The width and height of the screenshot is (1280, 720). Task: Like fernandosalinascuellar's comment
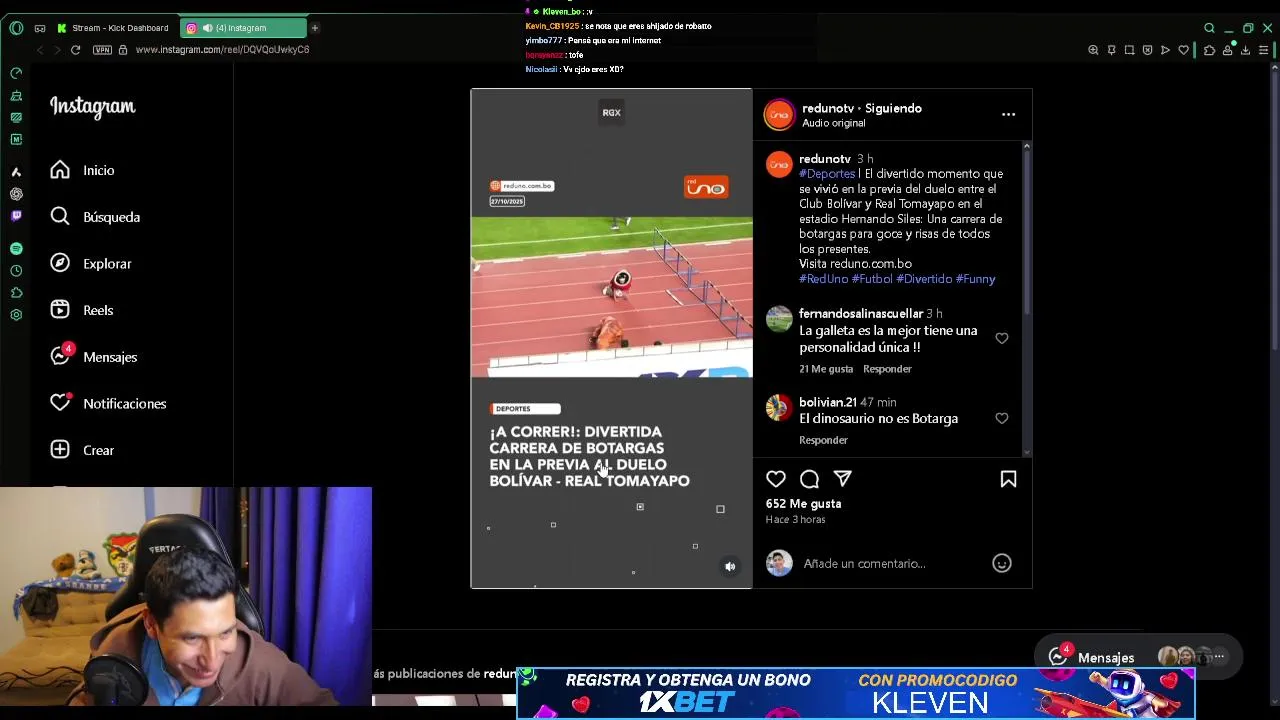(1001, 338)
